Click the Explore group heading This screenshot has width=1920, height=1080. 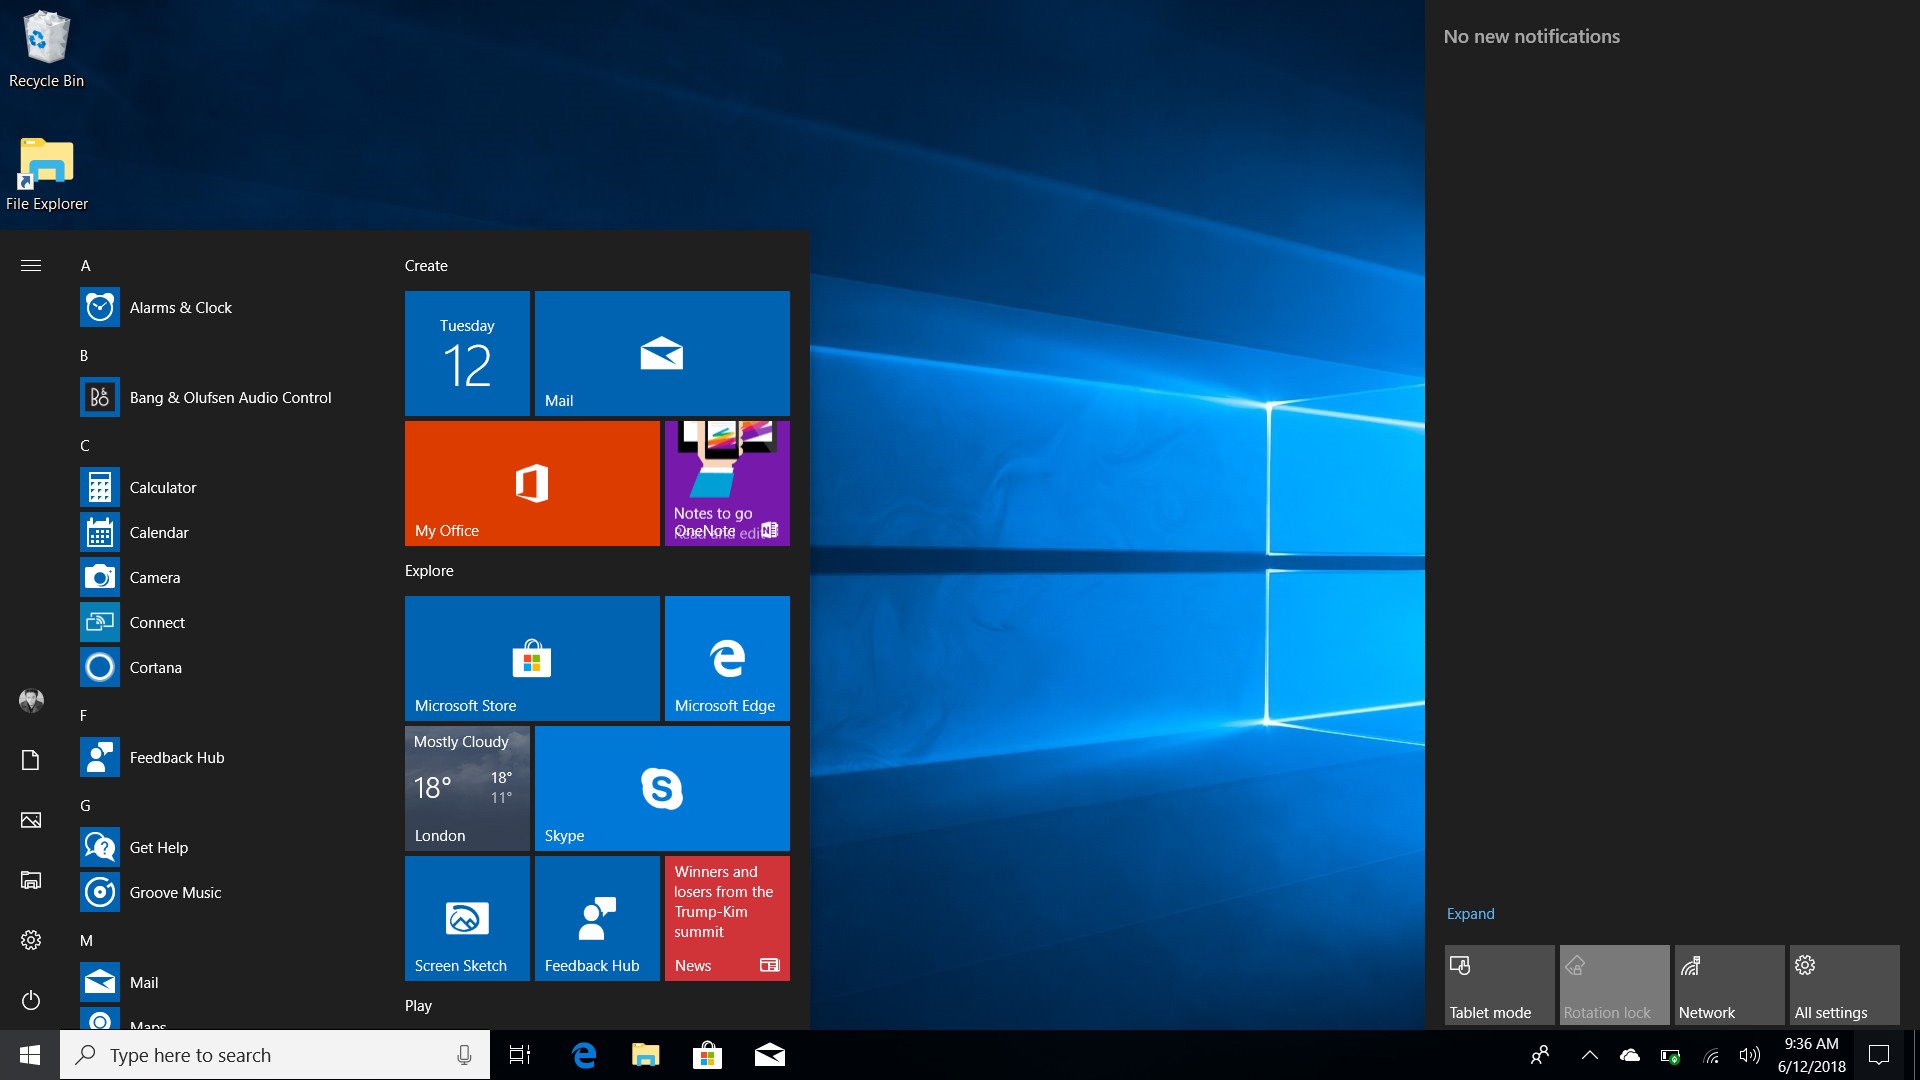[429, 571]
